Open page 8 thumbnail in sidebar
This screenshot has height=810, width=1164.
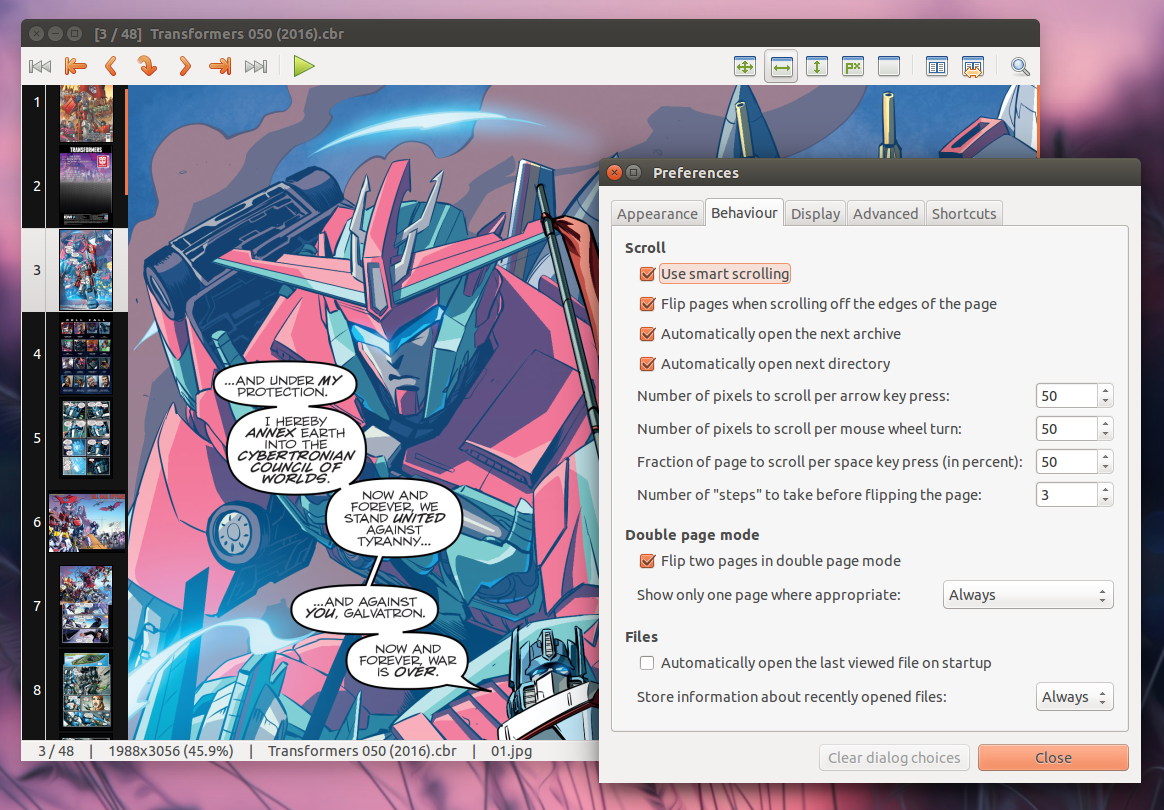click(x=86, y=690)
